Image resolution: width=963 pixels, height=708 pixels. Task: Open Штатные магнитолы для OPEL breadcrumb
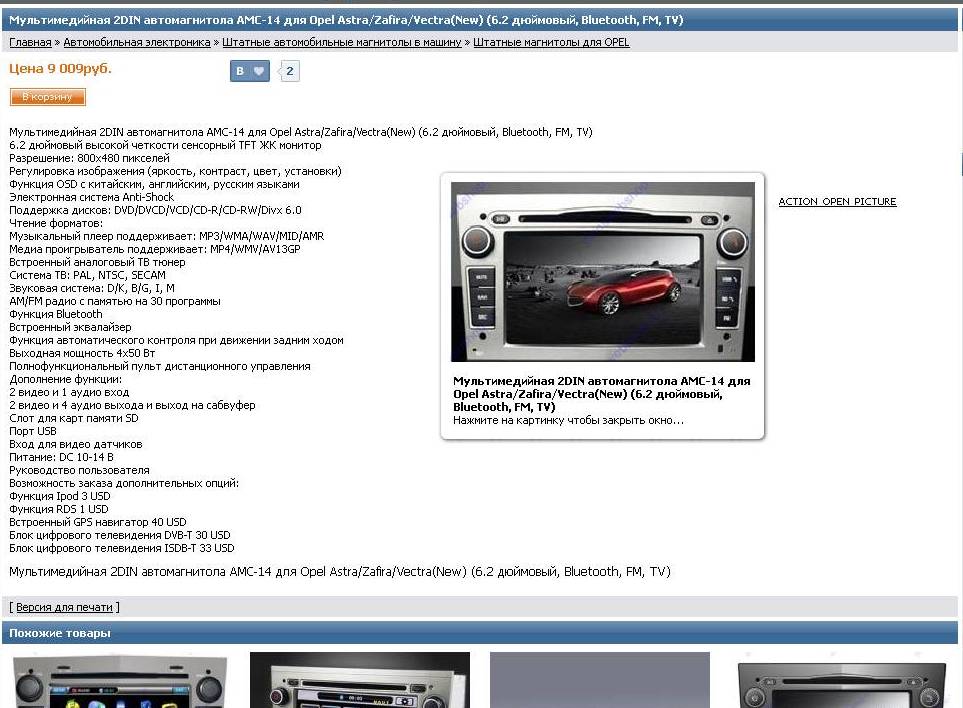click(x=551, y=43)
